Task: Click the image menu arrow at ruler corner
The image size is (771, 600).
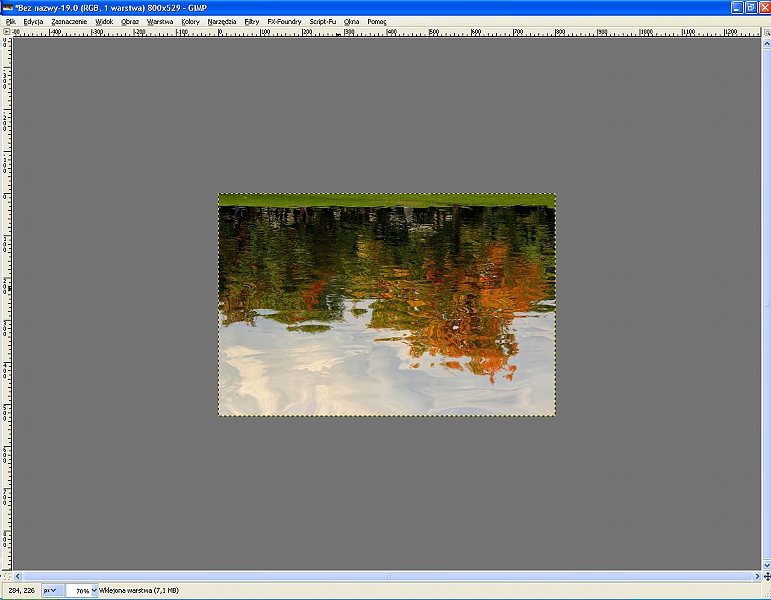Action: click(6, 31)
